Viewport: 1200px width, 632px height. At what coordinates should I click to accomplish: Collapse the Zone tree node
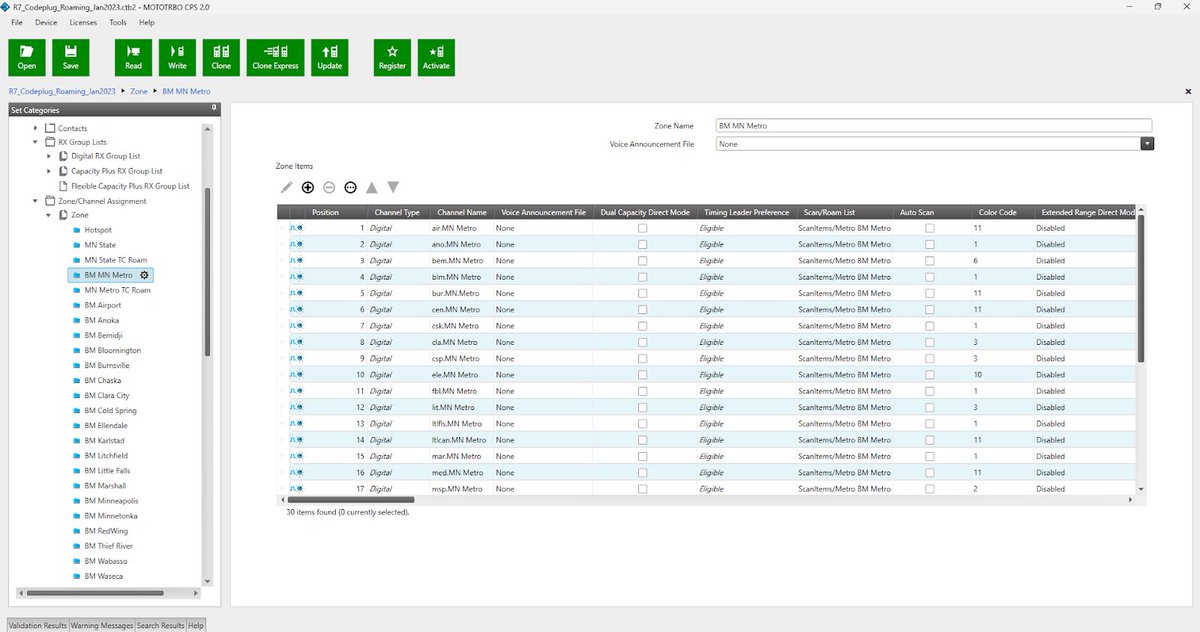(x=50, y=215)
